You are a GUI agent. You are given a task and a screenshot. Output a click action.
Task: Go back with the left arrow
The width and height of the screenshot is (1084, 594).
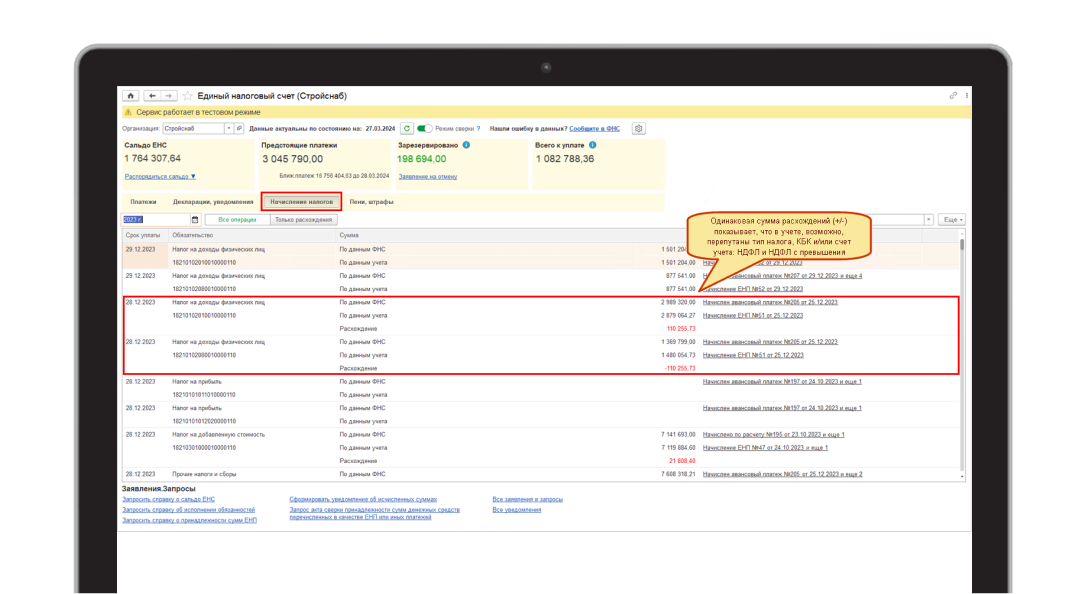[150, 96]
